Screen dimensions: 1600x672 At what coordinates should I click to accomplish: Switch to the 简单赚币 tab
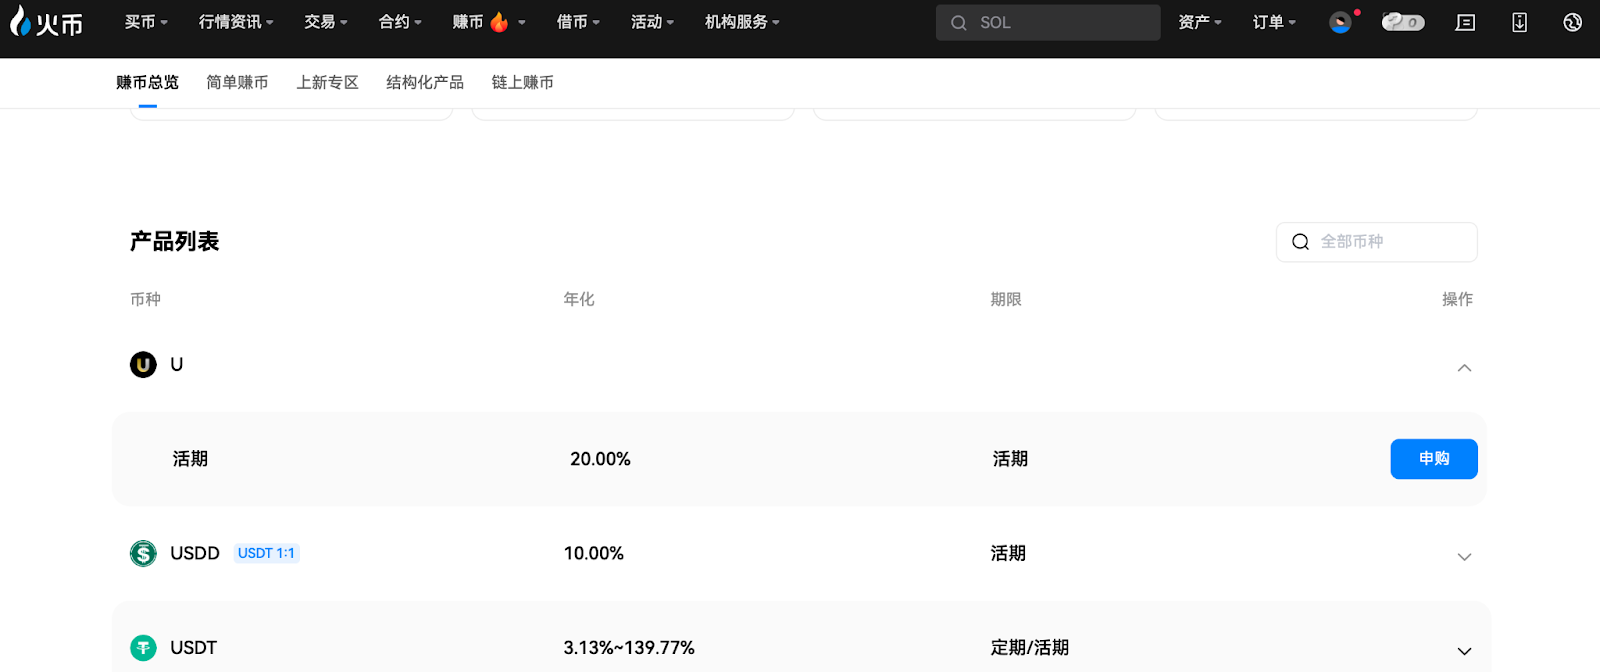coord(237,83)
